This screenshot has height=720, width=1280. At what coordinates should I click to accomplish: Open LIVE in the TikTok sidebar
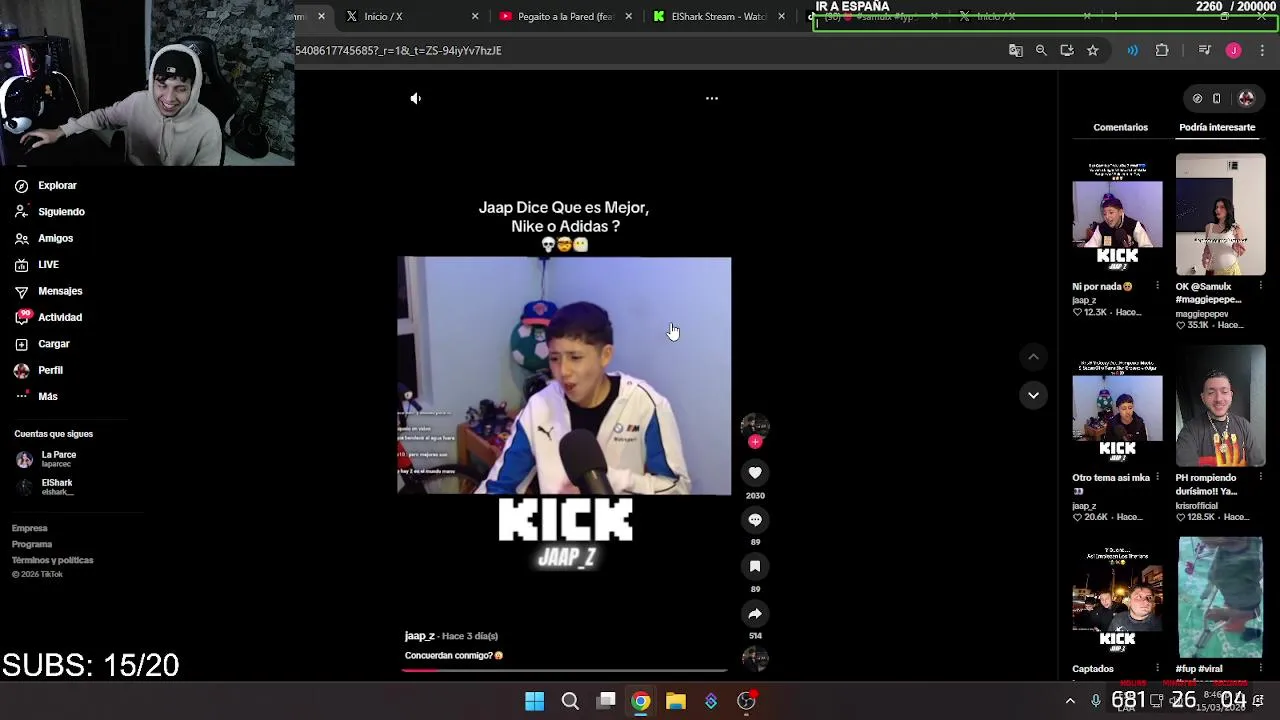[37, 264]
